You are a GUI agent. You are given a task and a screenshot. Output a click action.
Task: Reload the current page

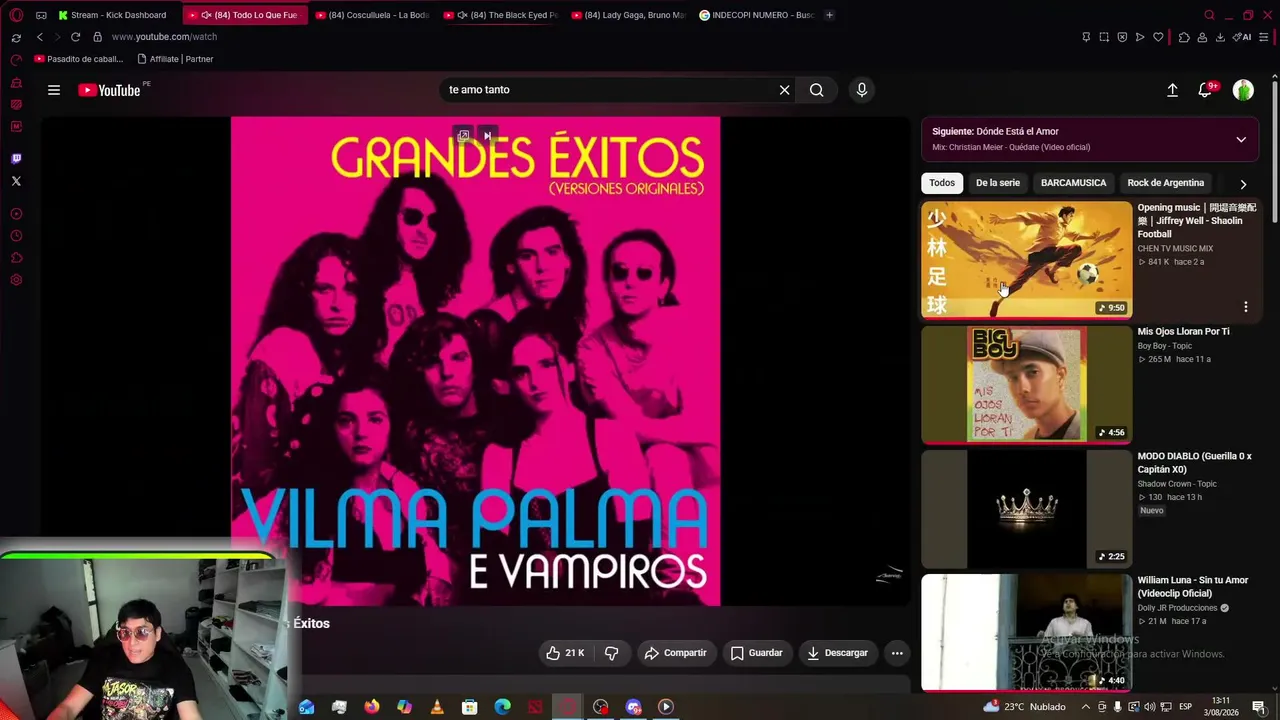75,37
